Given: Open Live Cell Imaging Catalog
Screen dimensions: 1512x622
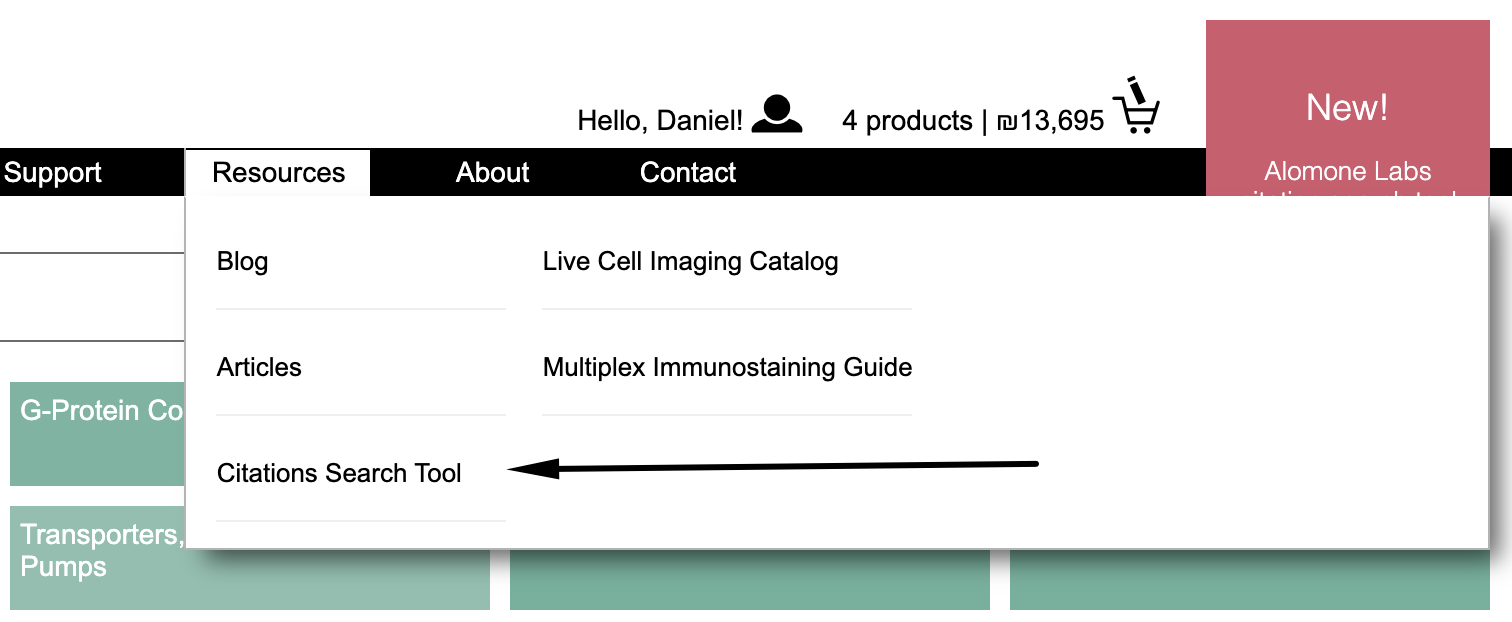Looking at the screenshot, I should [x=690, y=262].
